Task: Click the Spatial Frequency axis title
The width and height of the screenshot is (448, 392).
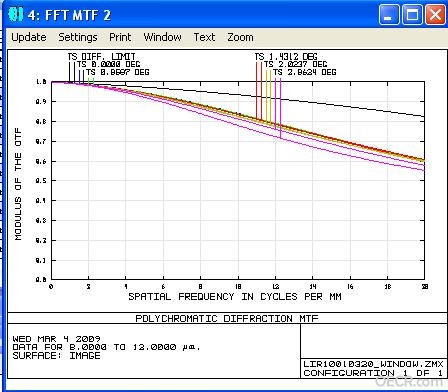Action: pyautogui.click(x=235, y=297)
